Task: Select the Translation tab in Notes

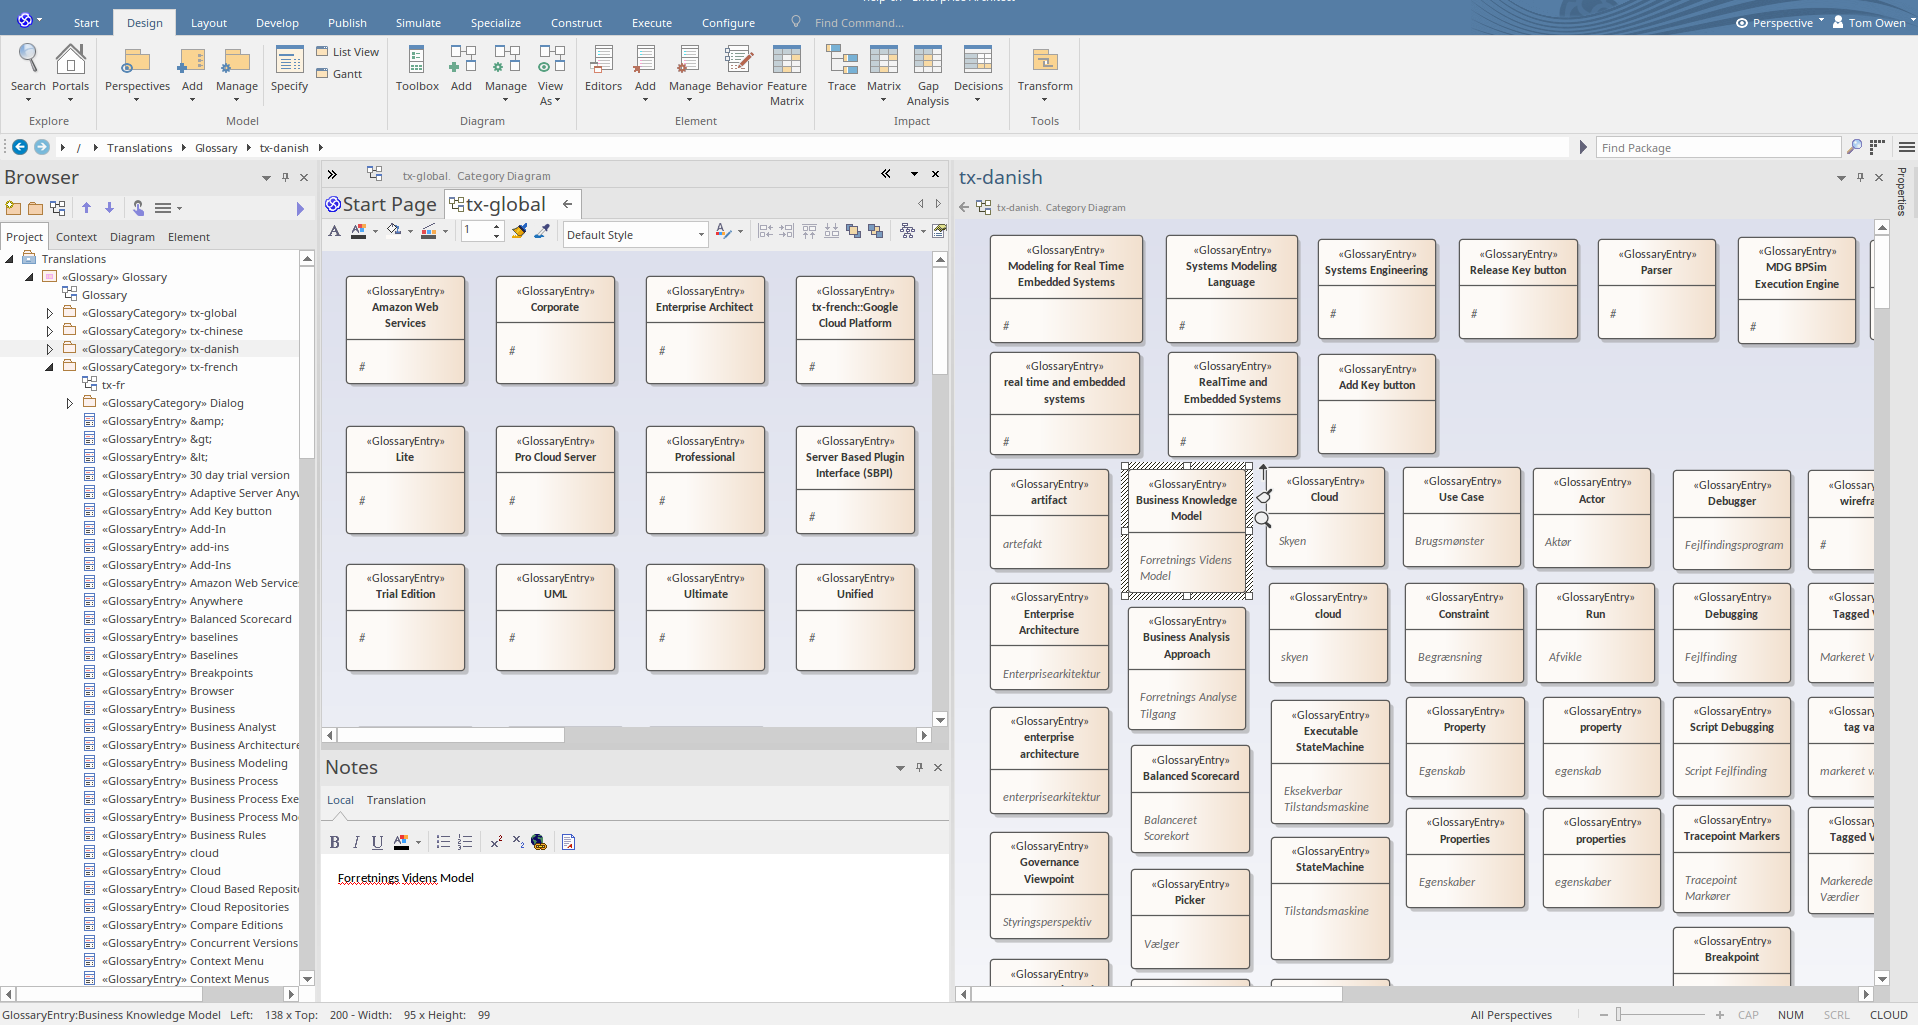Action: click(395, 800)
